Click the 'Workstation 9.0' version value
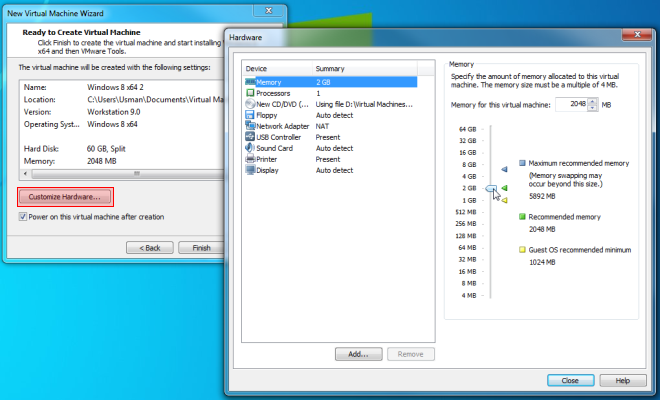The height and width of the screenshot is (400, 660). coord(114,112)
